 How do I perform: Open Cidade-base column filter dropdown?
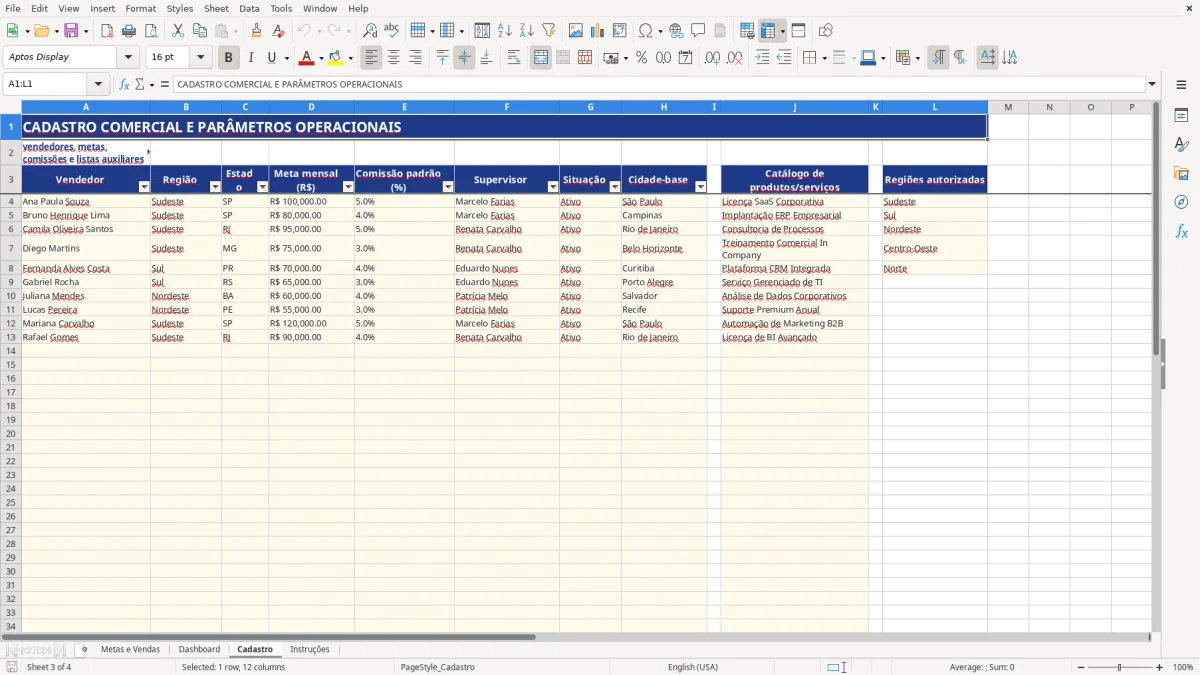700,187
